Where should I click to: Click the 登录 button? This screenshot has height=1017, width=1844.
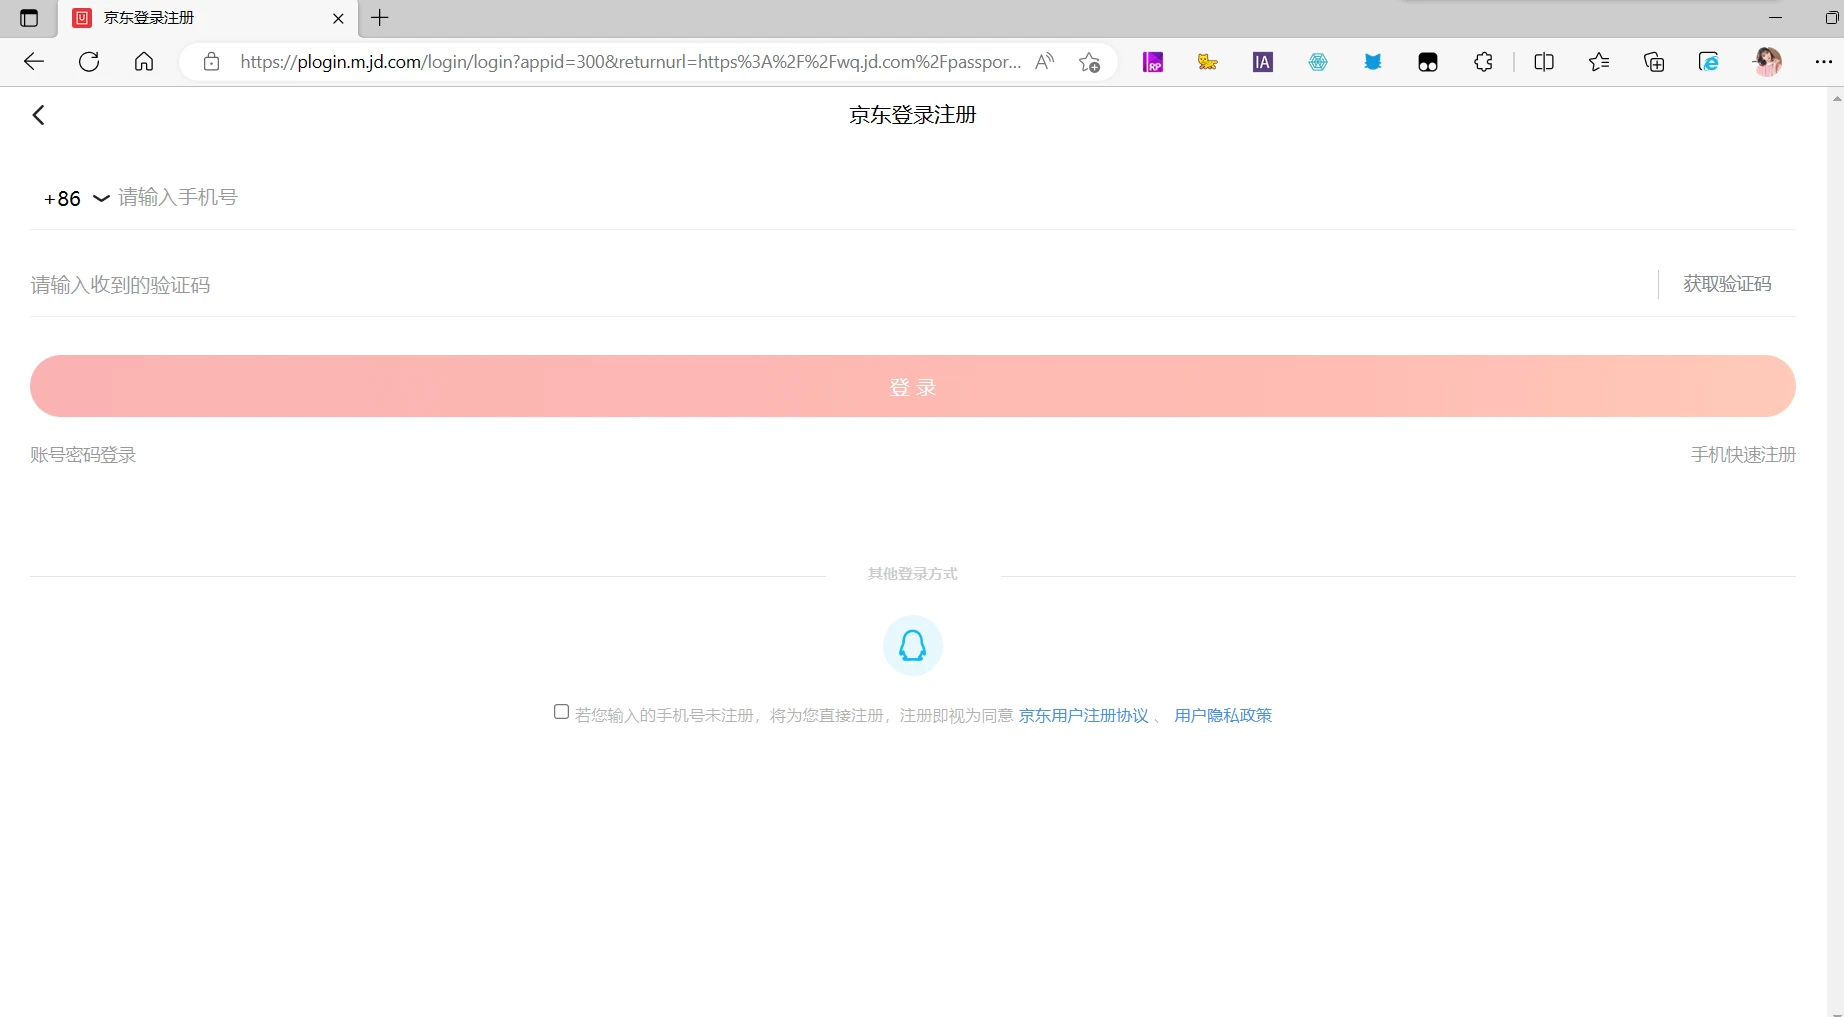click(913, 386)
